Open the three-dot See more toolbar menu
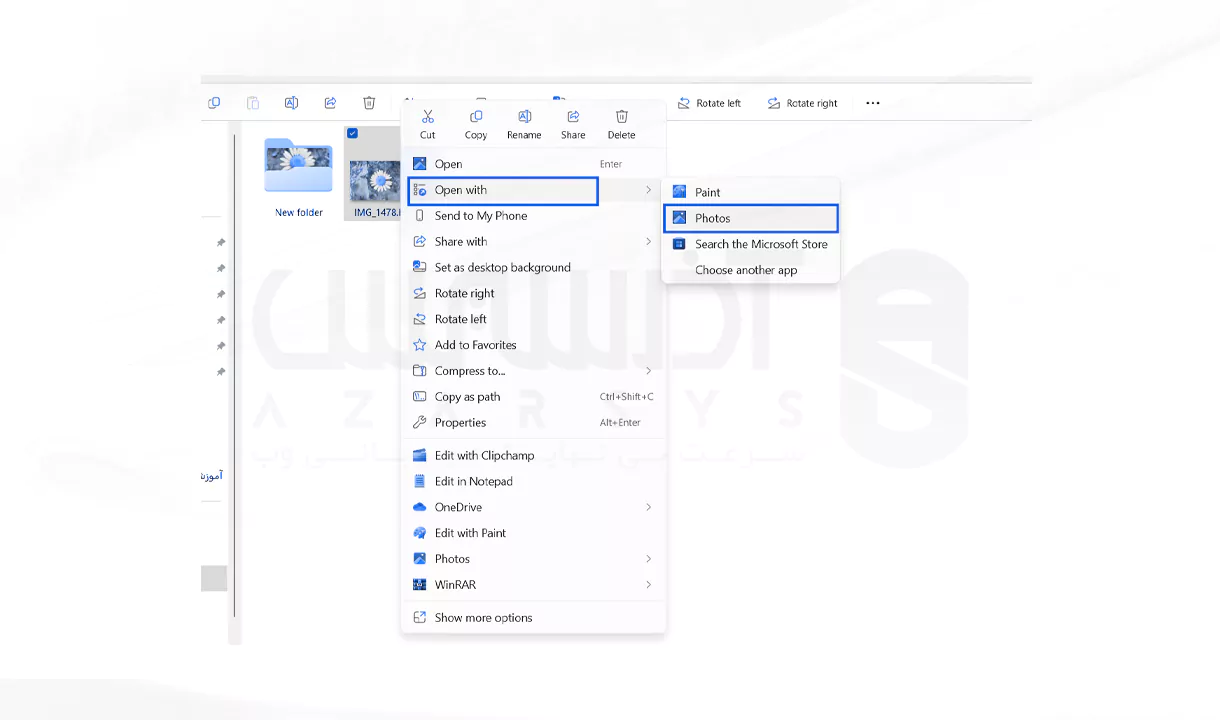1220x720 pixels. (x=873, y=103)
